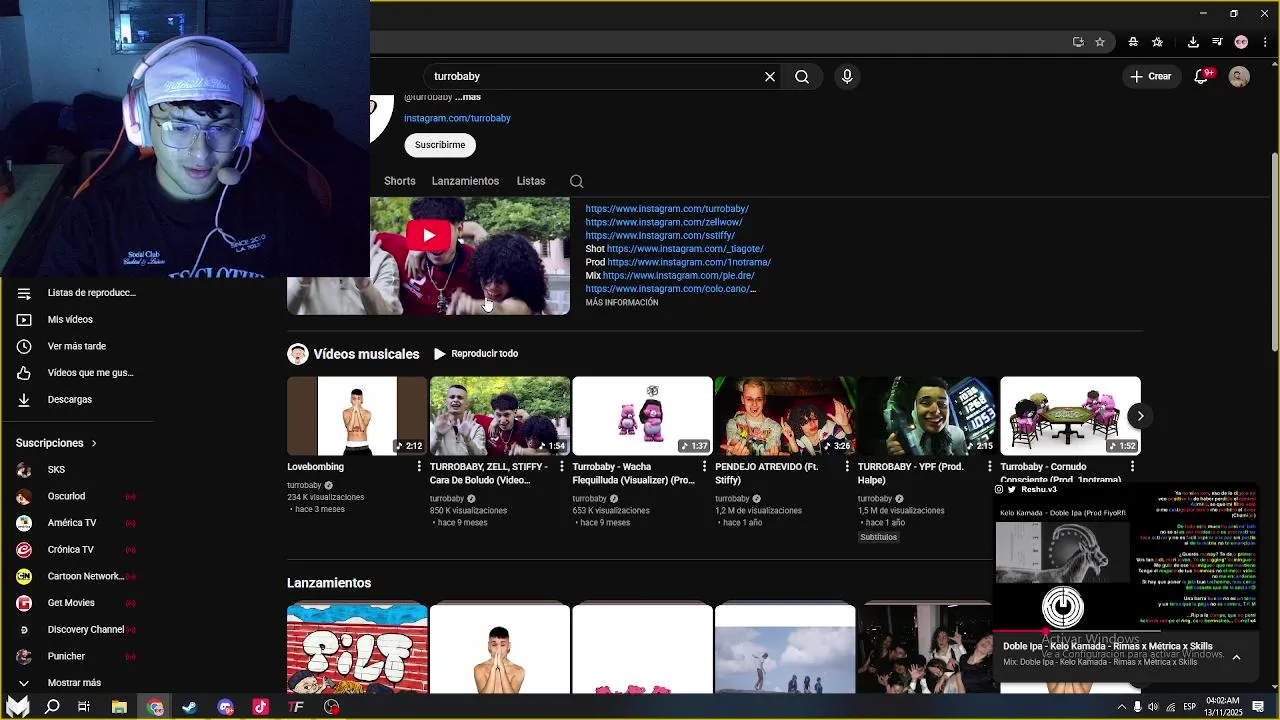This screenshot has height=720, width=1280.
Task: Open options menu for Lovebombing video
Action: tap(419, 467)
